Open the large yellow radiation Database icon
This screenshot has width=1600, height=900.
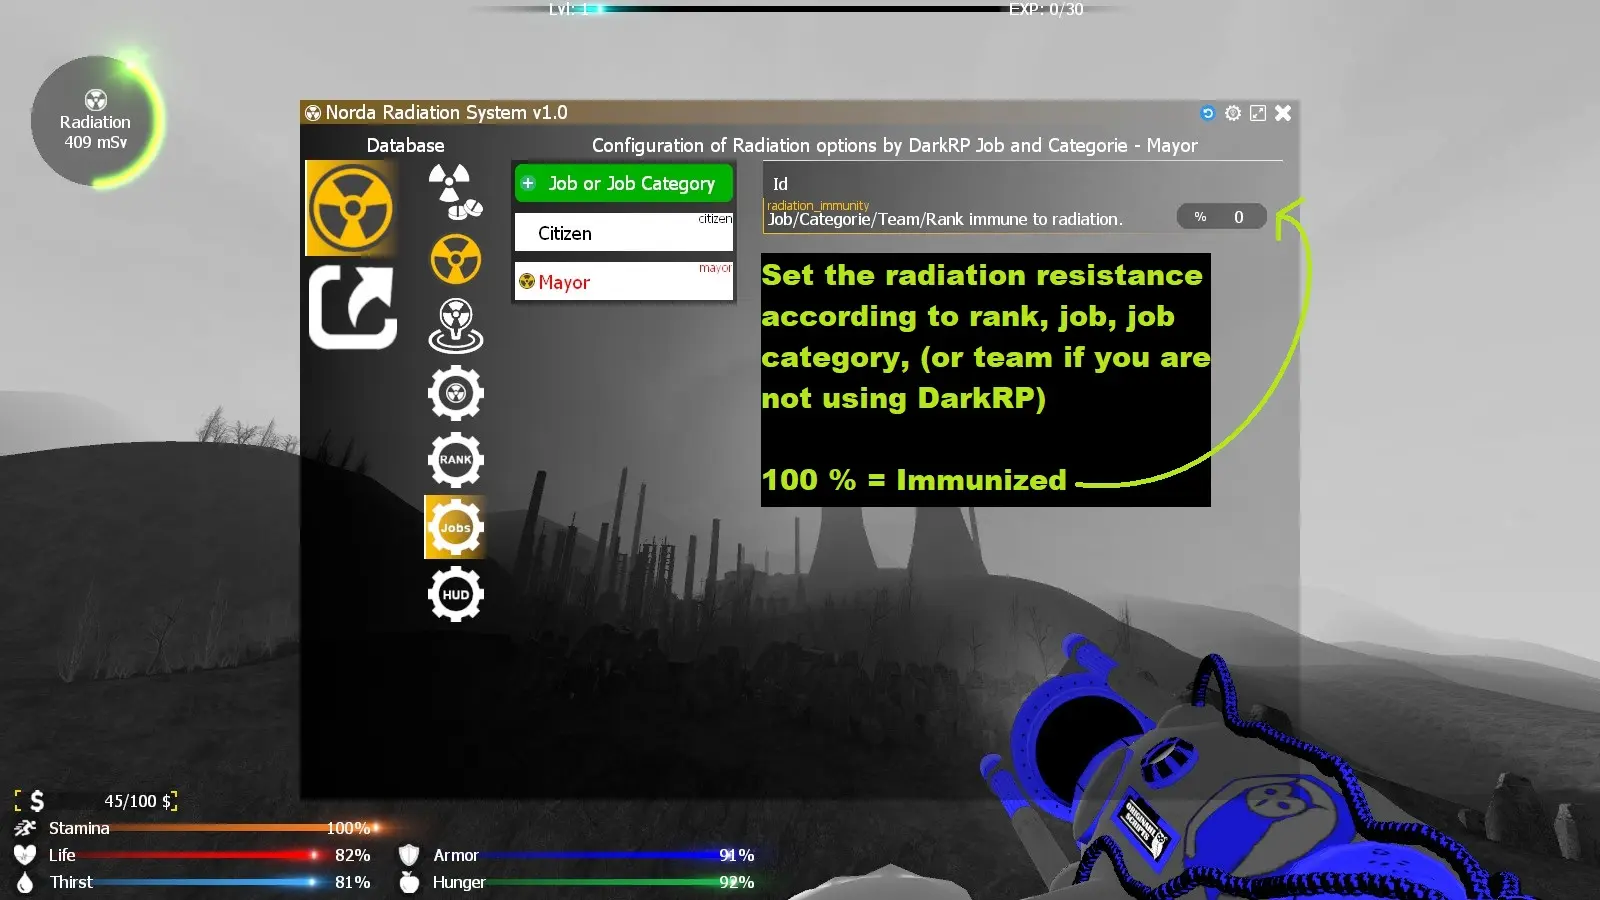(351, 208)
